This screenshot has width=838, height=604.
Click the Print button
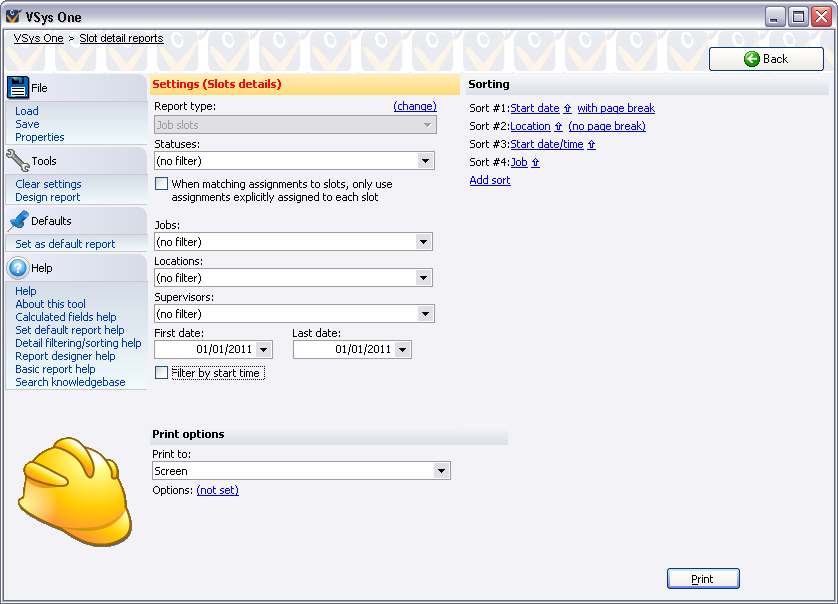click(703, 579)
